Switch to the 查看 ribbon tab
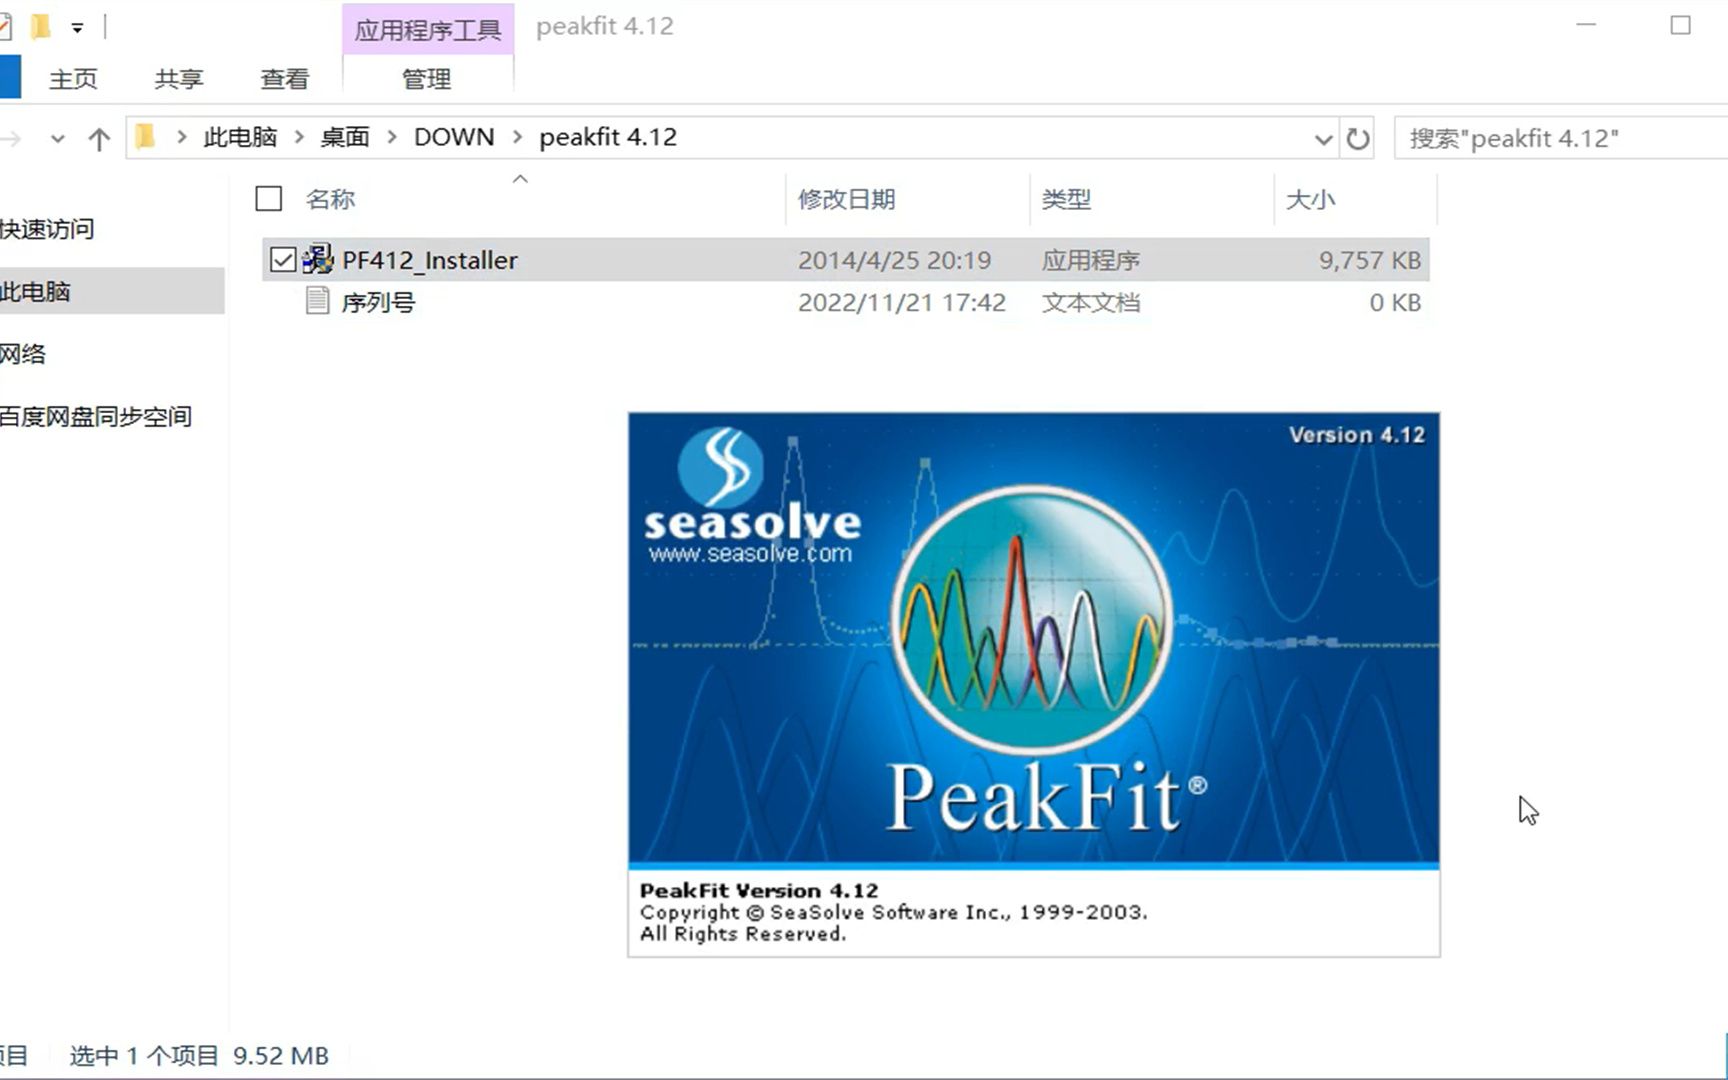The image size is (1728, 1080). [x=285, y=78]
